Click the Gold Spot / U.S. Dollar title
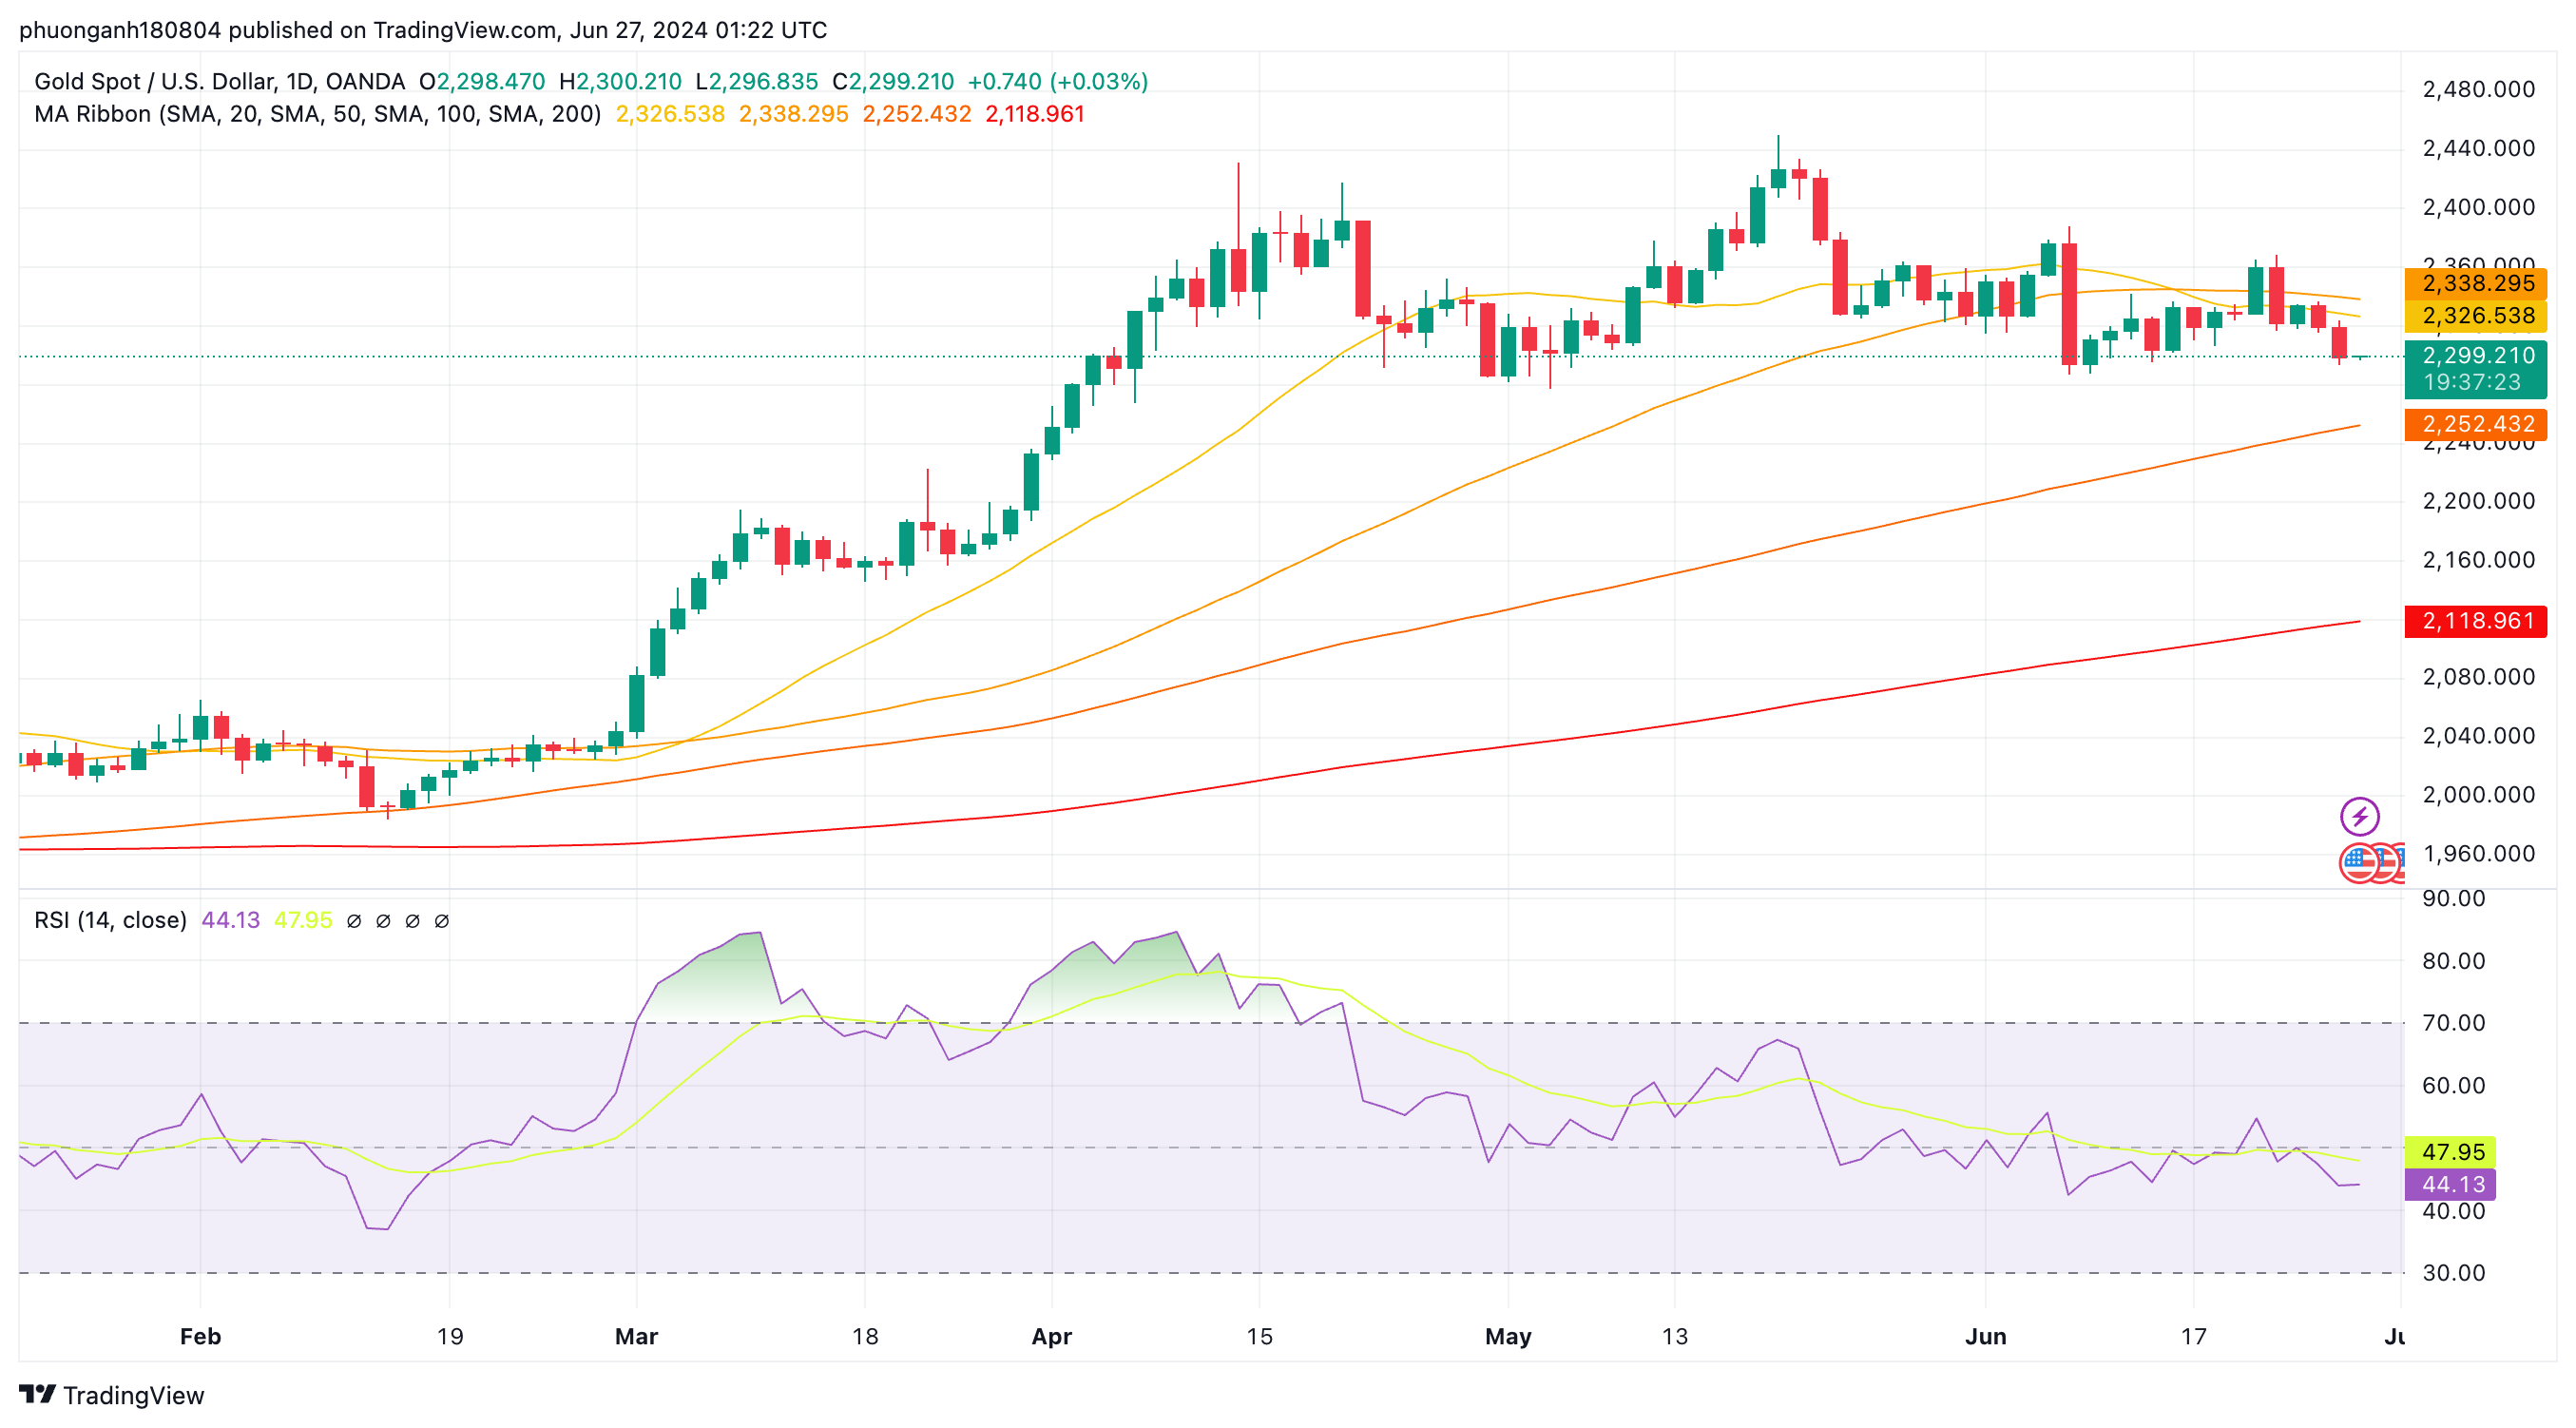Viewport: 2576px width, 1428px height. (219, 81)
